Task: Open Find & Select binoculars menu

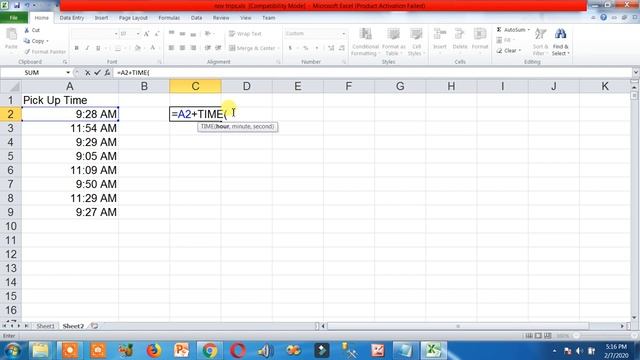Action: pyautogui.click(x=560, y=42)
